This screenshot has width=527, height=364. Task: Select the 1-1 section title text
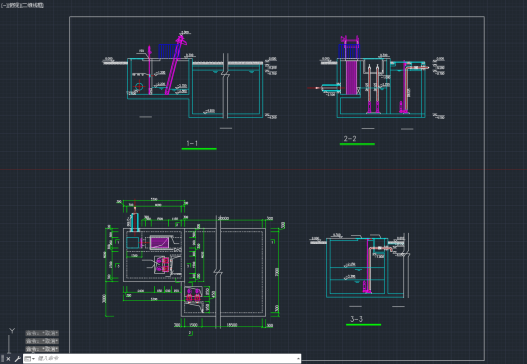192,143
